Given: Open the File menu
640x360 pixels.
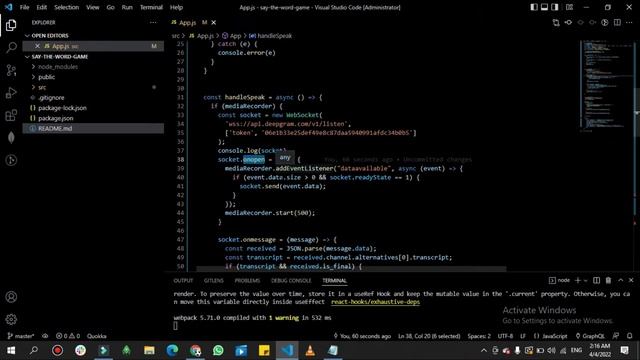Looking at the screenshot, I should pyautogui.click(x=24, y=7).
